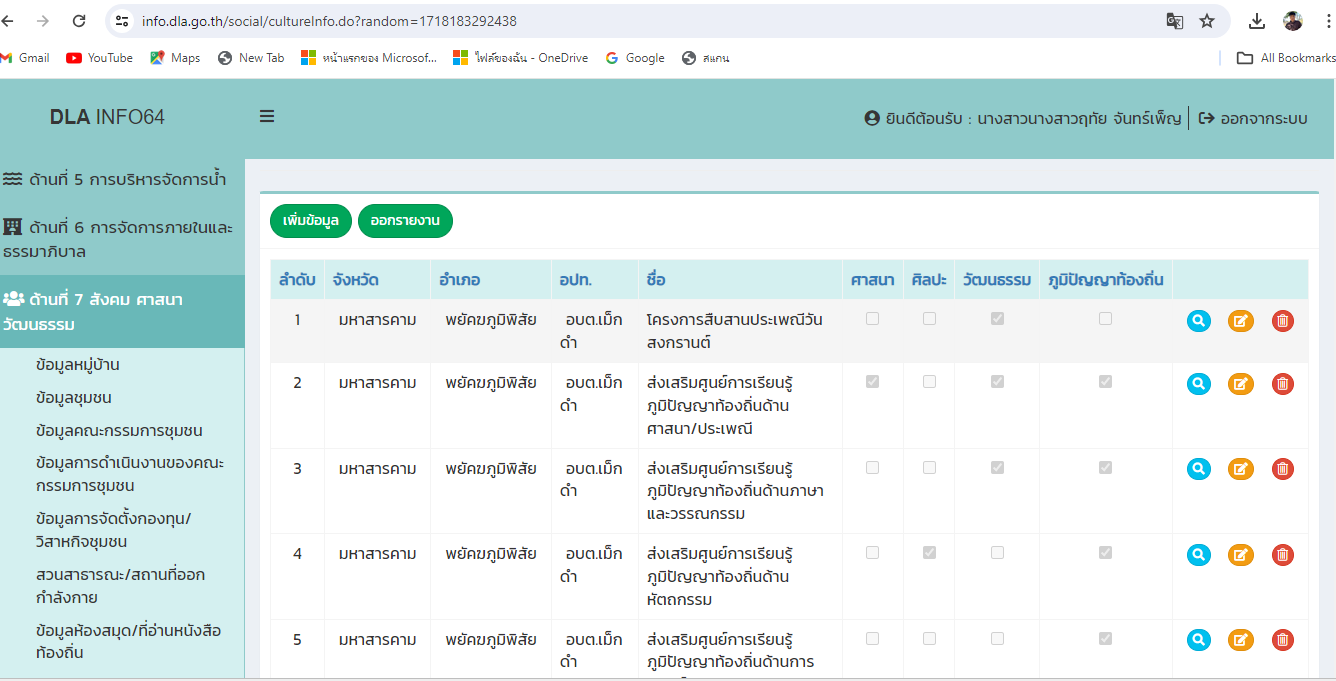Click the browser back arrow

(9, 21)
